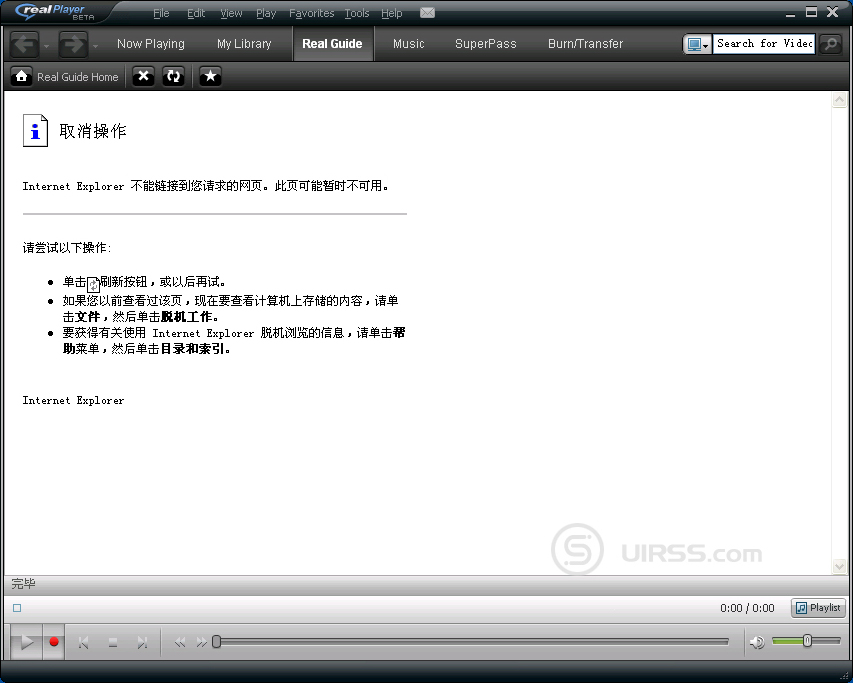Switch to the My Library tab

point(244,44)
